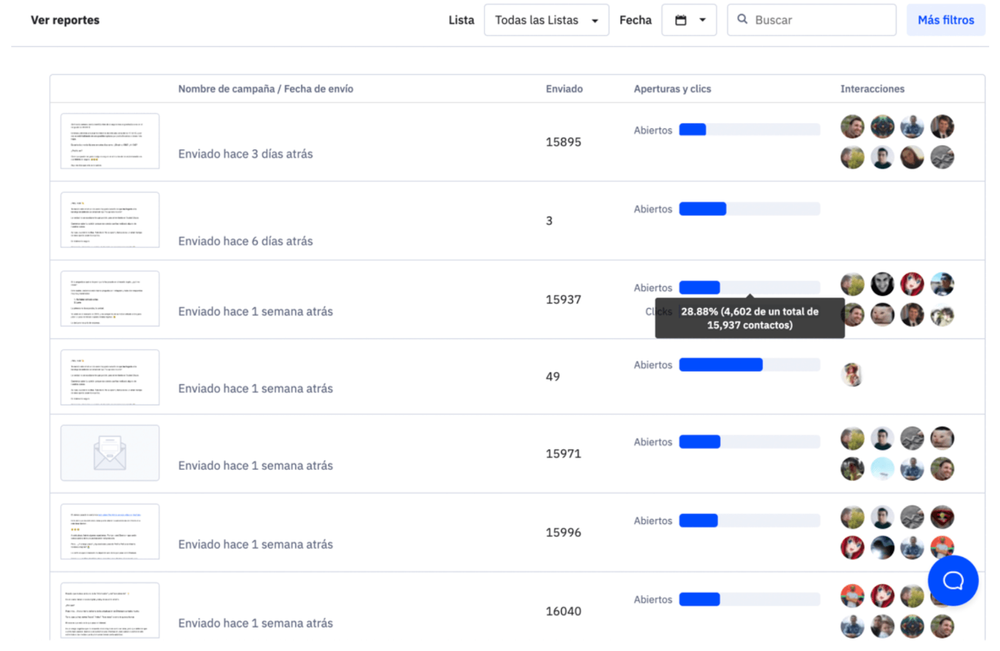Image resolution: width=1000 pixels, height=651 pixels.
Task: Click Abiertos progress bar for 15895 campaign
Action: (x=749, y=130)
